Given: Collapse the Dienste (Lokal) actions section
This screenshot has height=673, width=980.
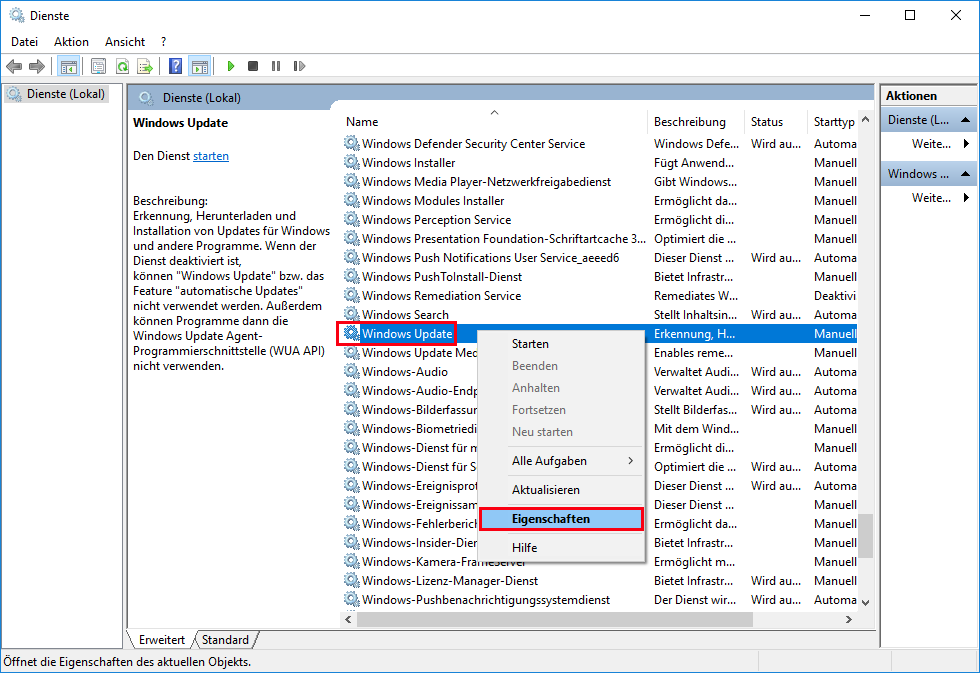Looking at the screenshot, I should click(966, 120).
